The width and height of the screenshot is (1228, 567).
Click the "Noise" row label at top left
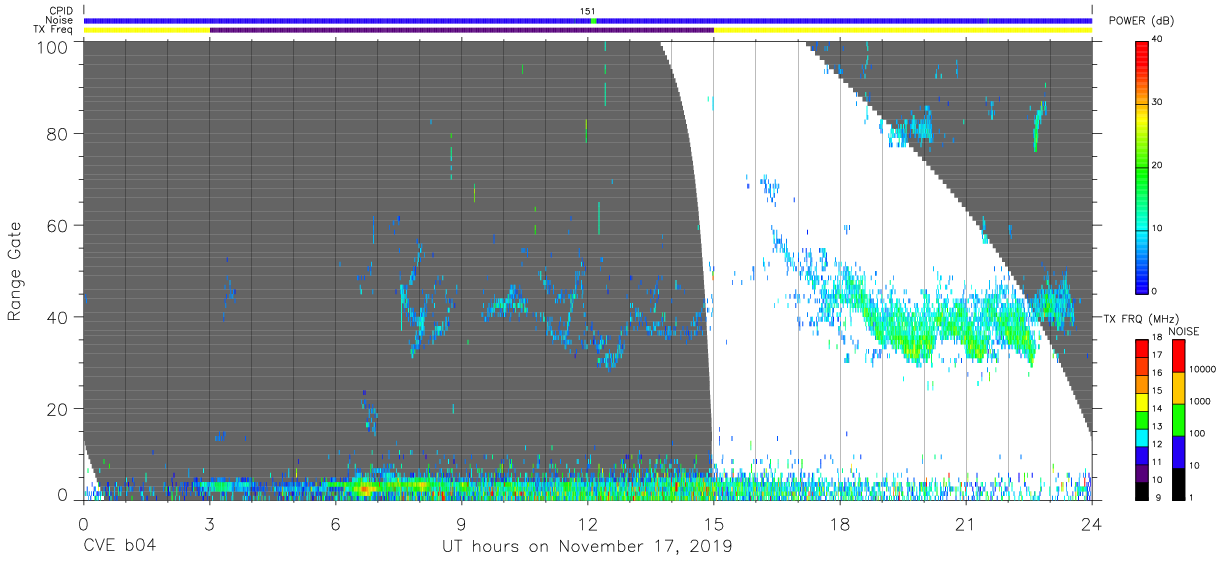coord(59,21)
